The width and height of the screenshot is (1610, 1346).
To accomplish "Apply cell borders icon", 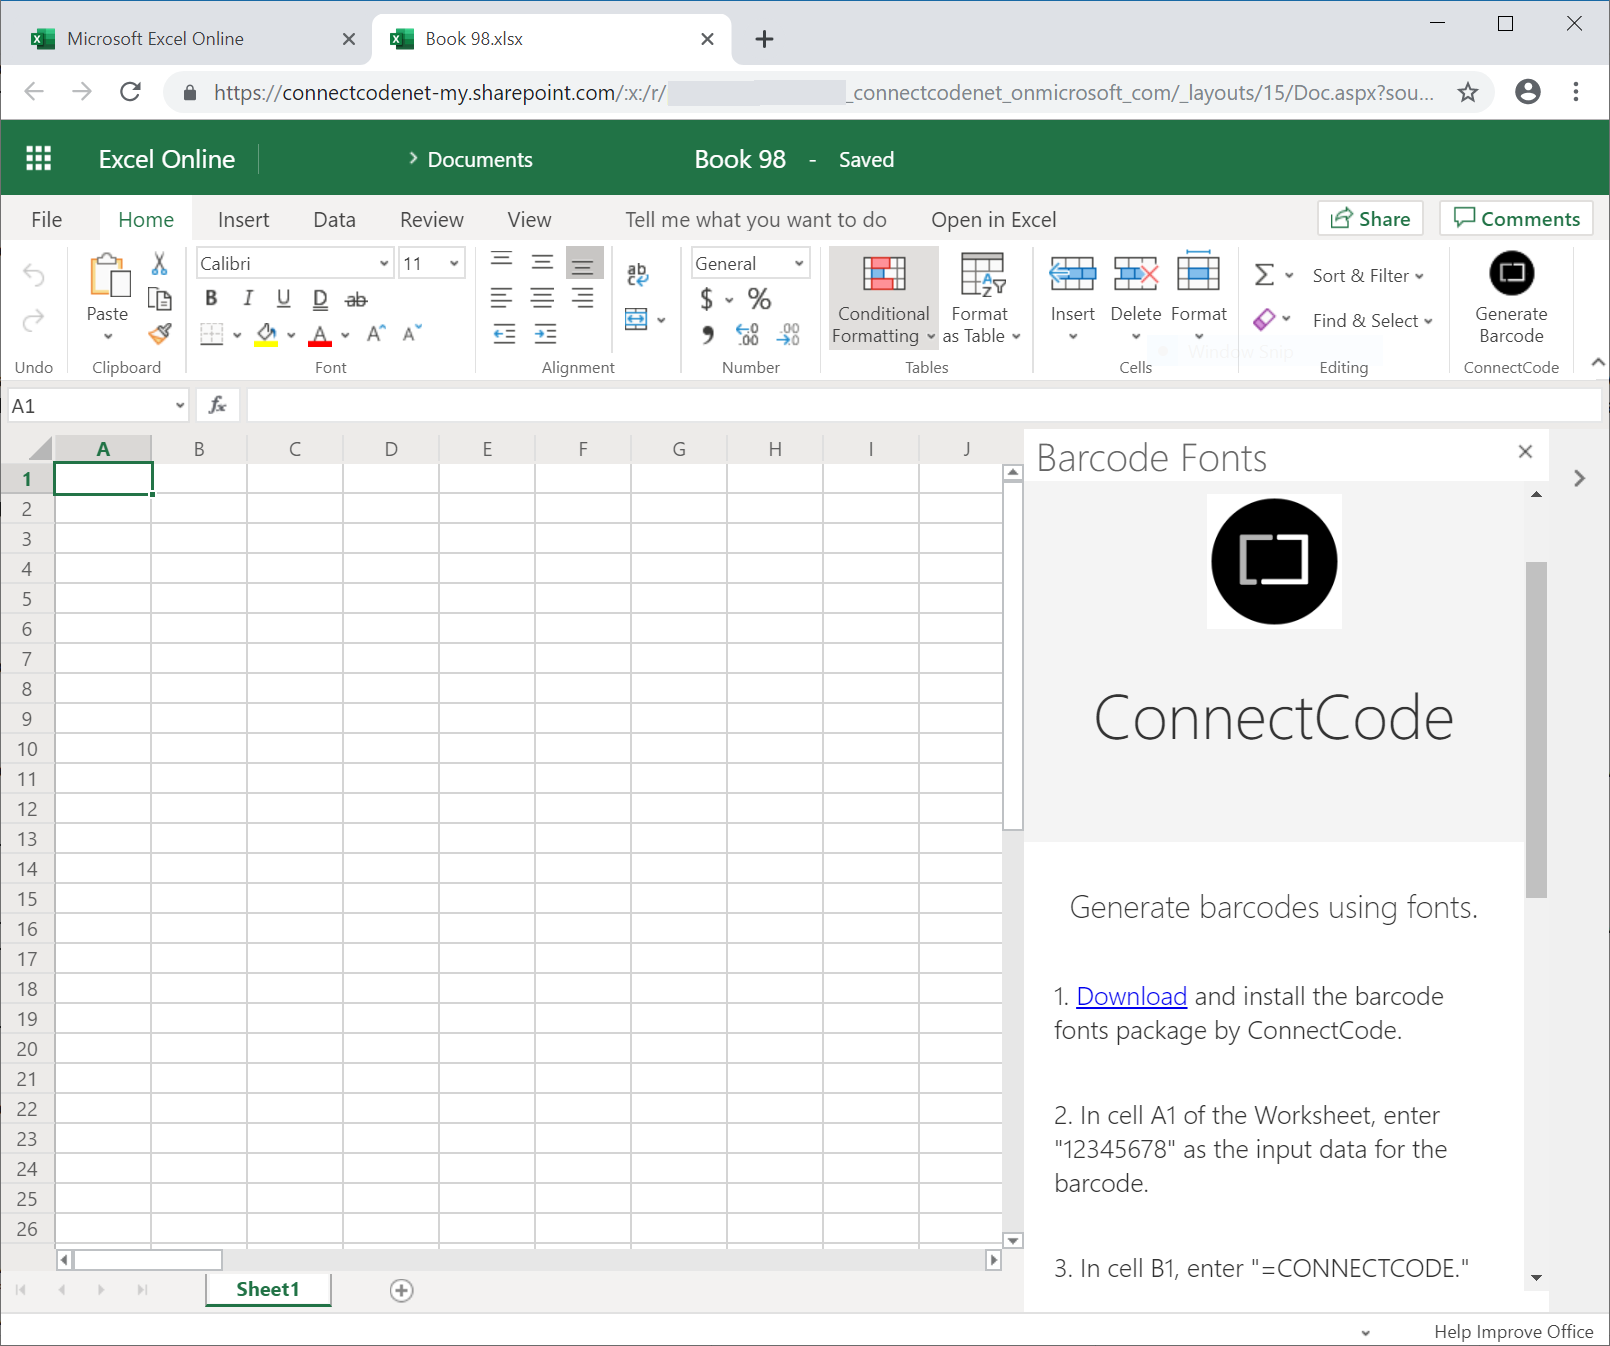I will pyautogui.click(x=212, y=334).
